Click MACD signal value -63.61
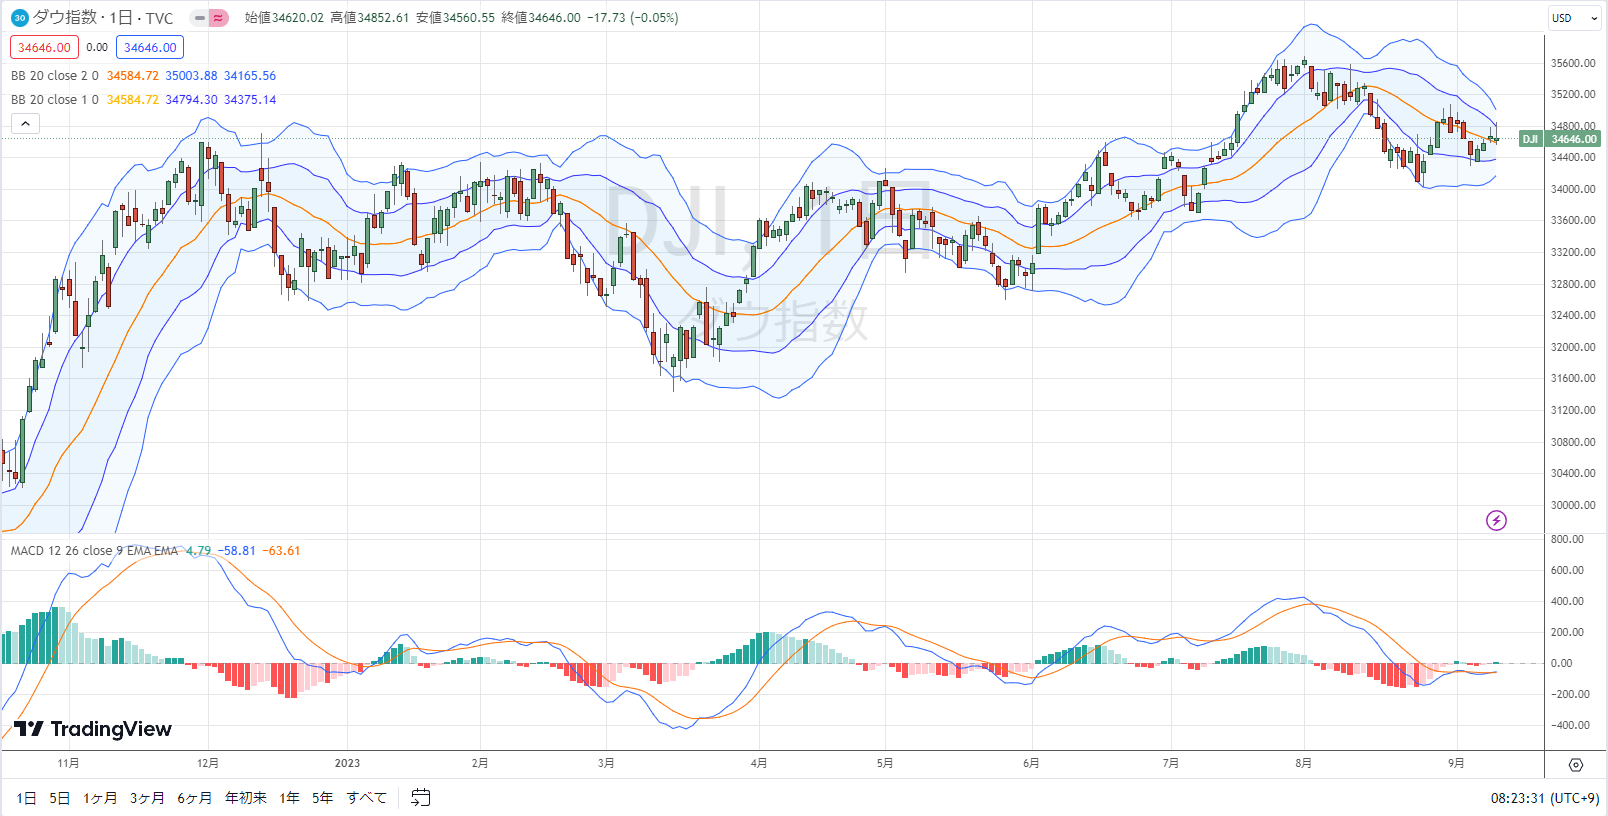1608x816 pixels. pyautogui.click(x=282, y=551)
